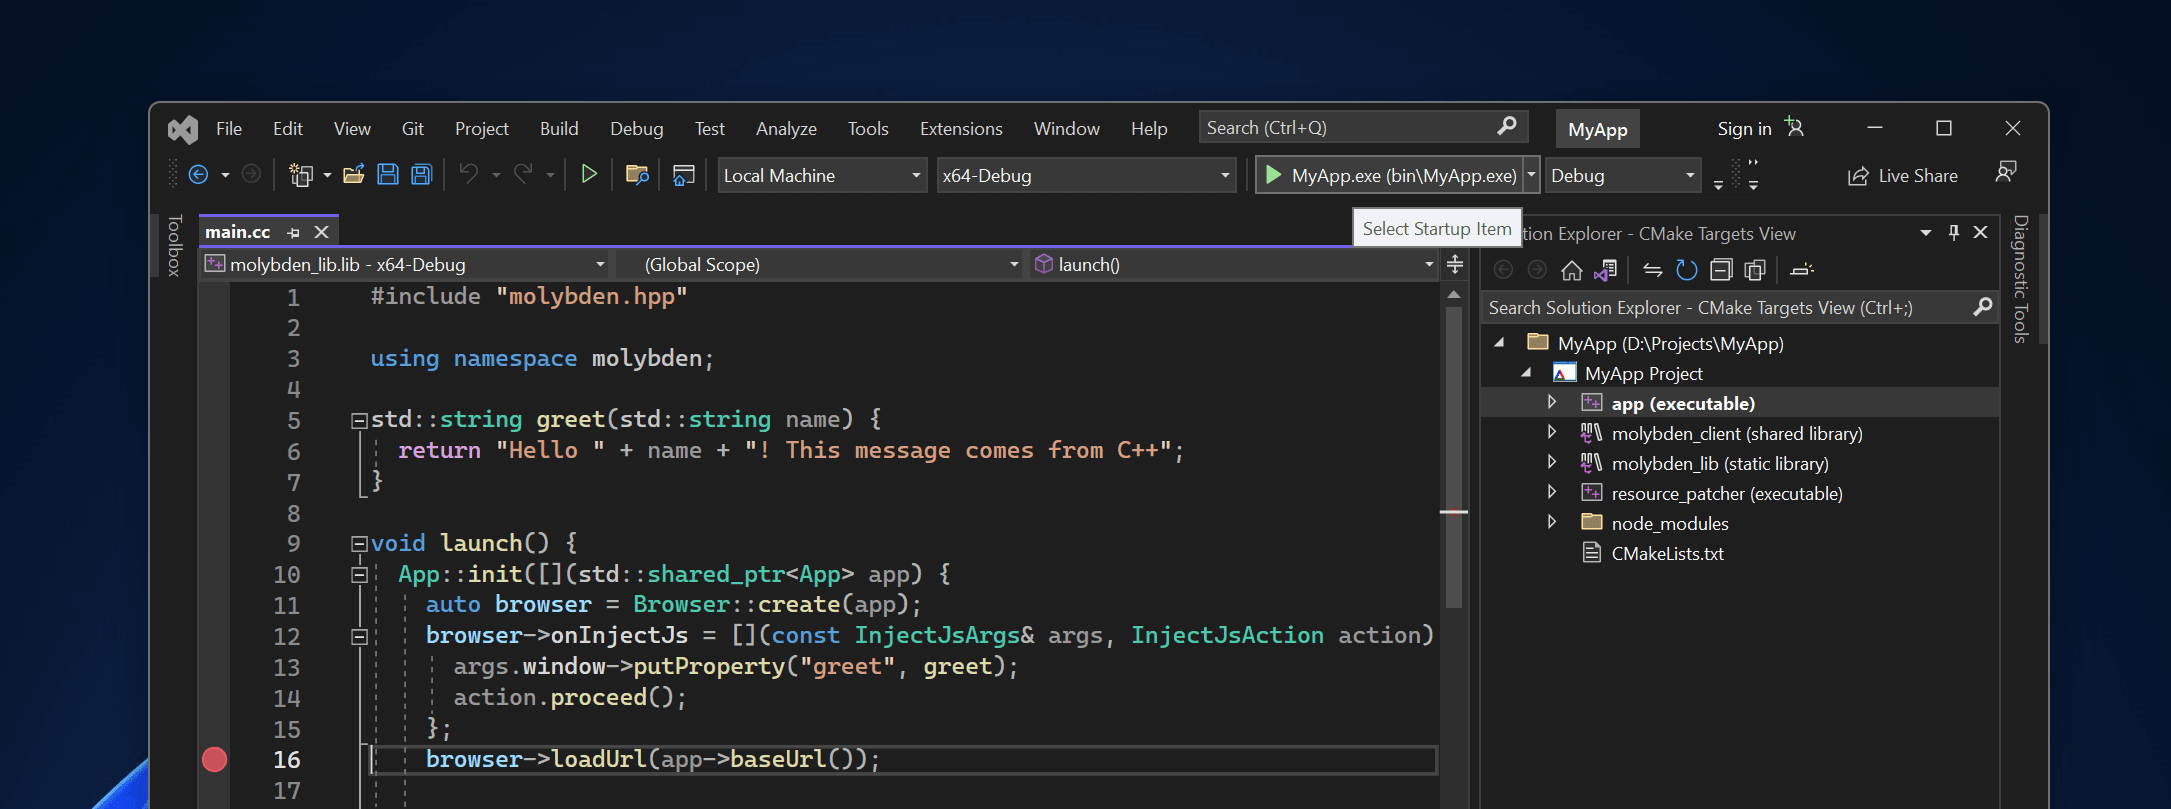Image resolution: width=2171 pixels, height=809 pixels.
Task: Open the Global Scope dropdown
Action: [818, 264]
